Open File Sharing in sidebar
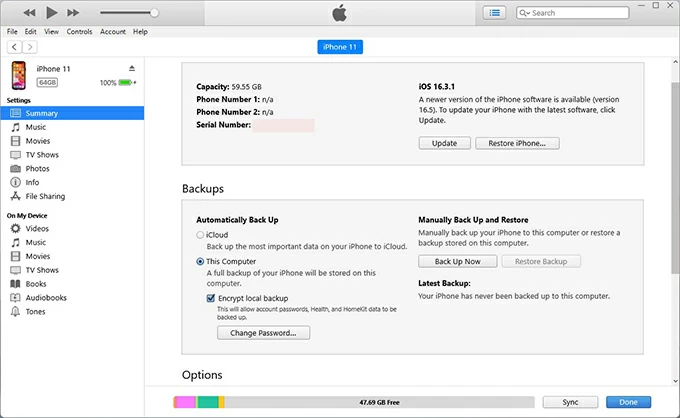This screenshot has width=680, height=418. click(45, 197)
